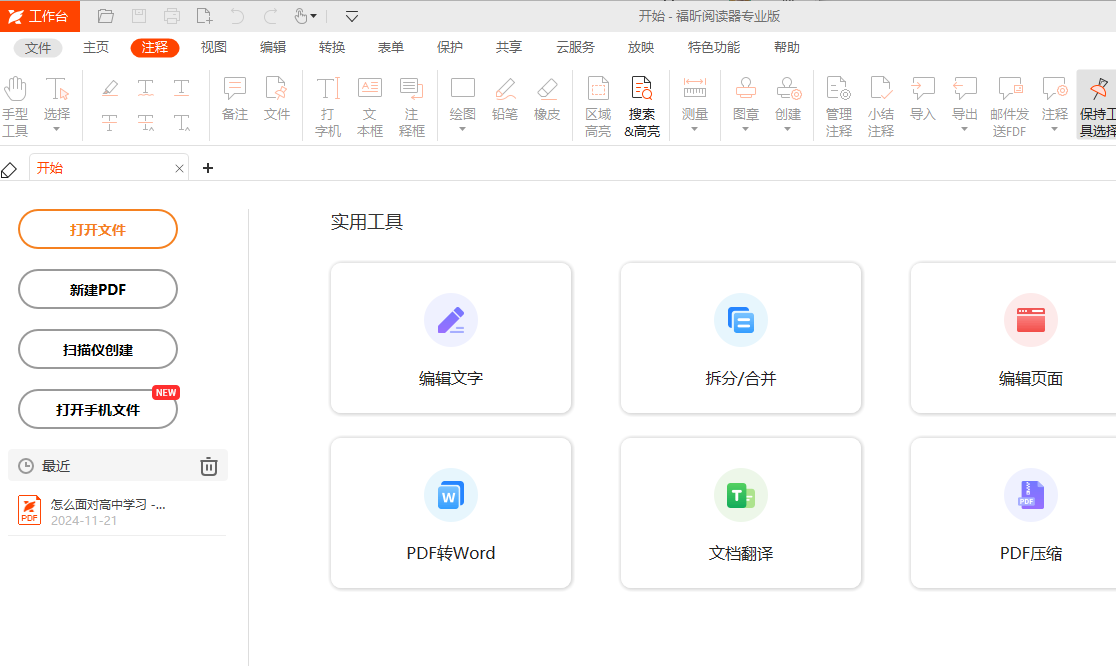Viewport: 1116px width, 666px height.
Task: Open the 编辑页面 edit pages tool
Action: [x=1030, y=338]
